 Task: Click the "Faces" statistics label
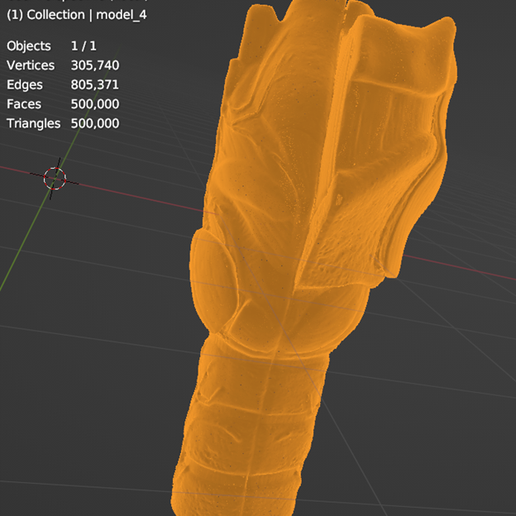24,104
